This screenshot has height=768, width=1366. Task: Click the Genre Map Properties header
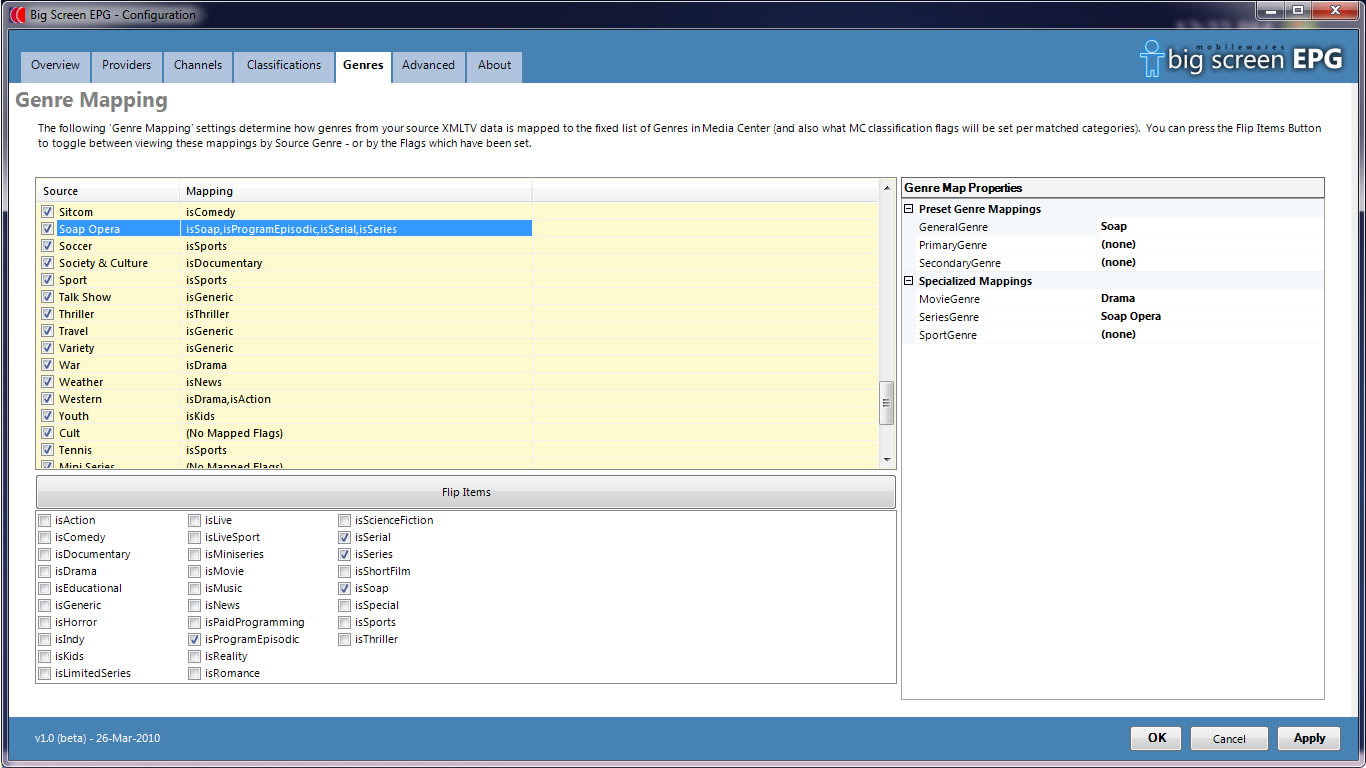click(x=1113, y=188)
